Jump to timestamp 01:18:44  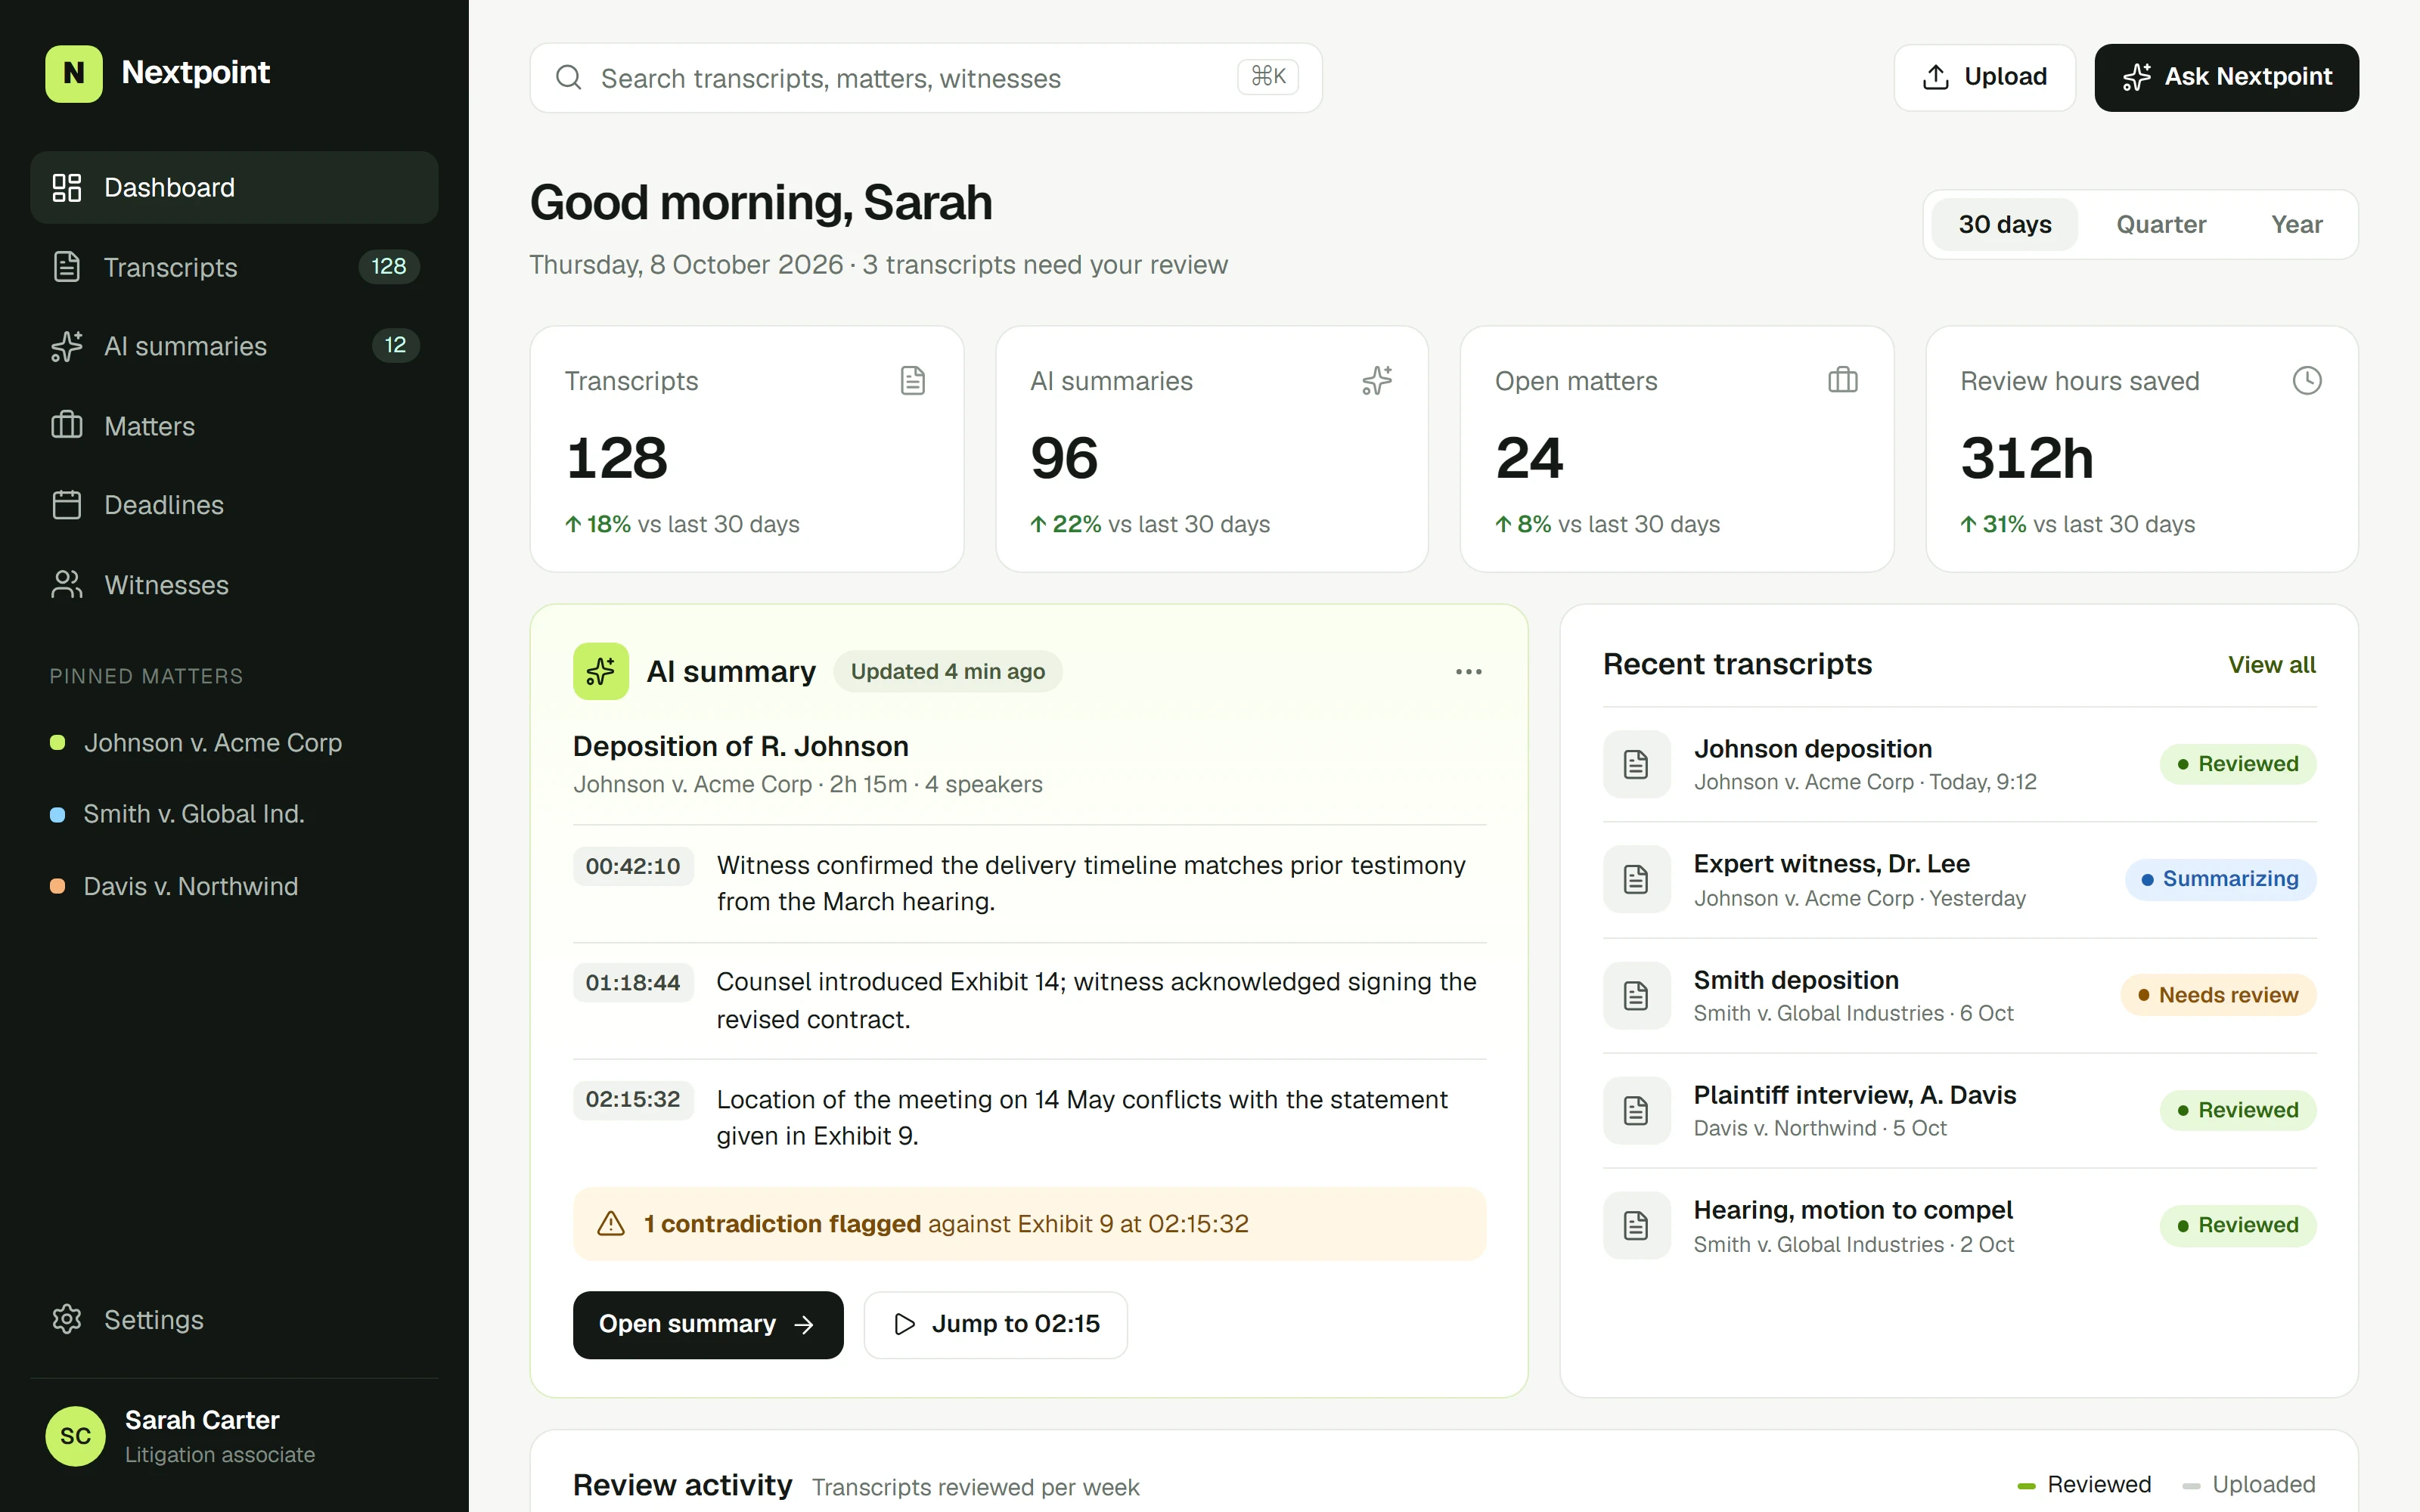coord(632,983)
